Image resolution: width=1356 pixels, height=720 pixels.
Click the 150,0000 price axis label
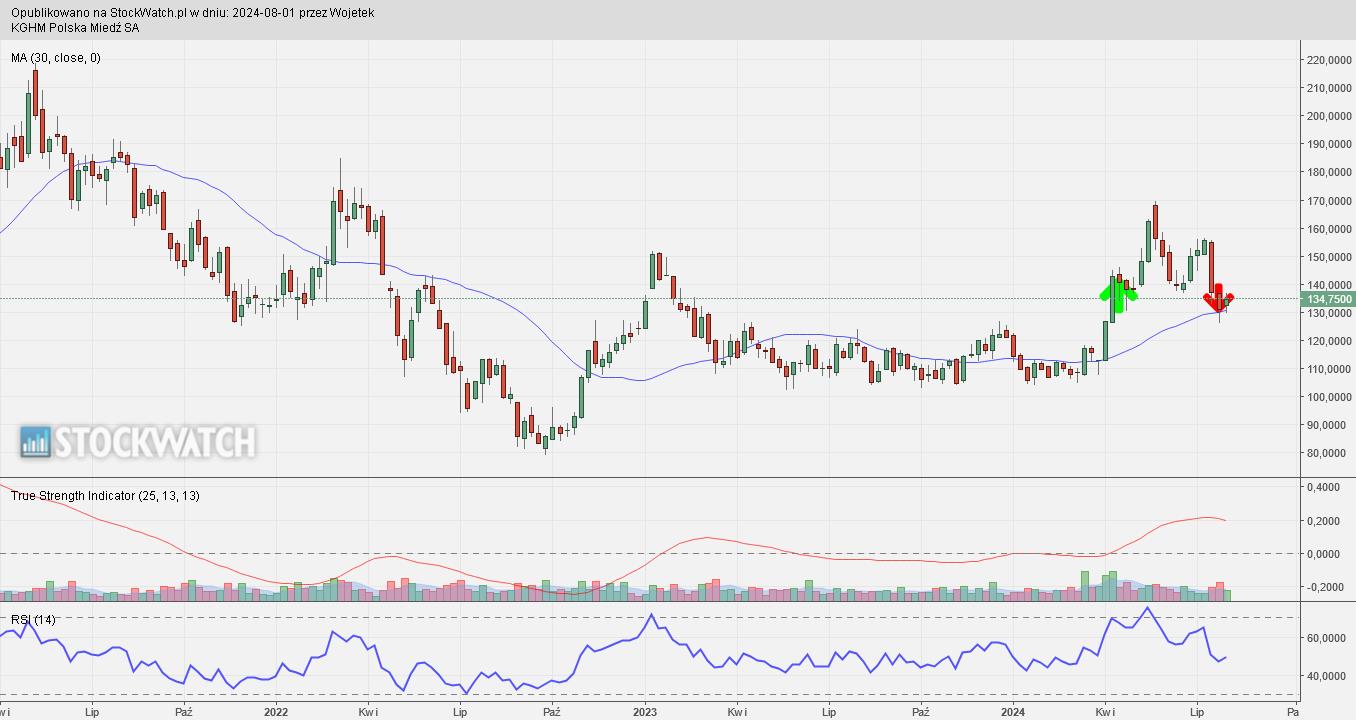tap(1330, 257)
